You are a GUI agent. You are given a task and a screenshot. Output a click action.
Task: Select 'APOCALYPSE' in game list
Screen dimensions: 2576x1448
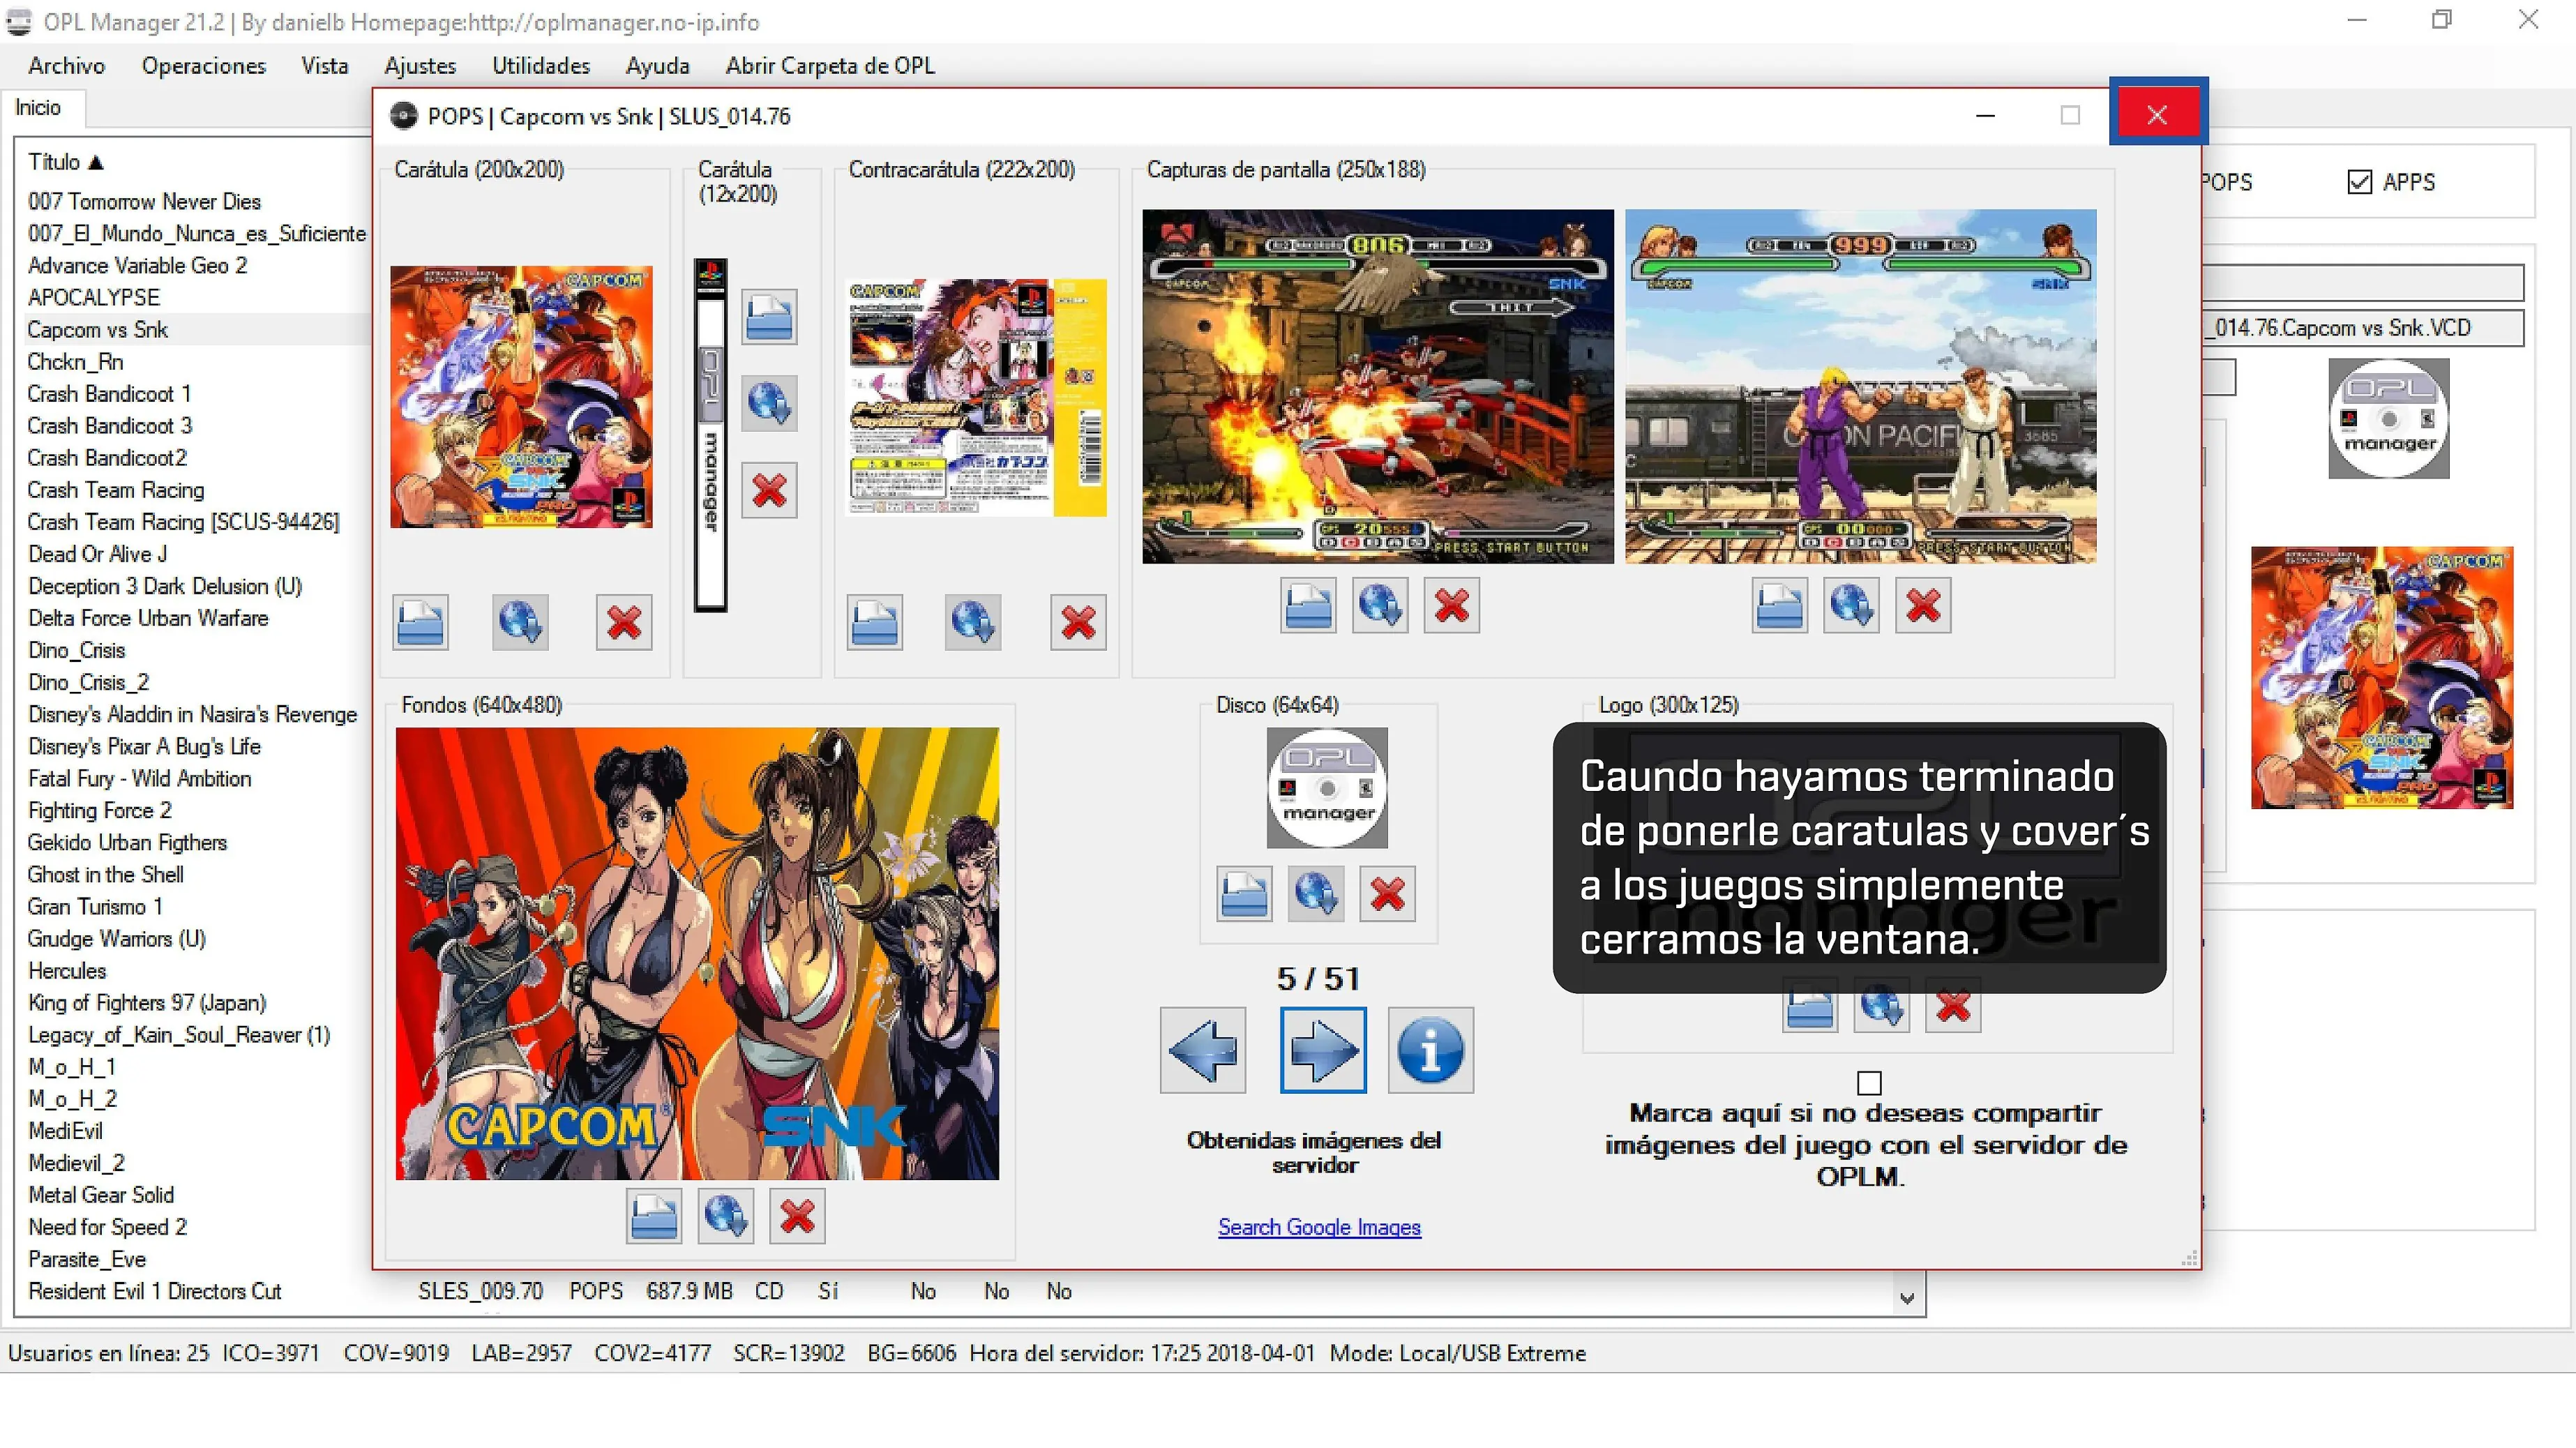tap(94, 297)
